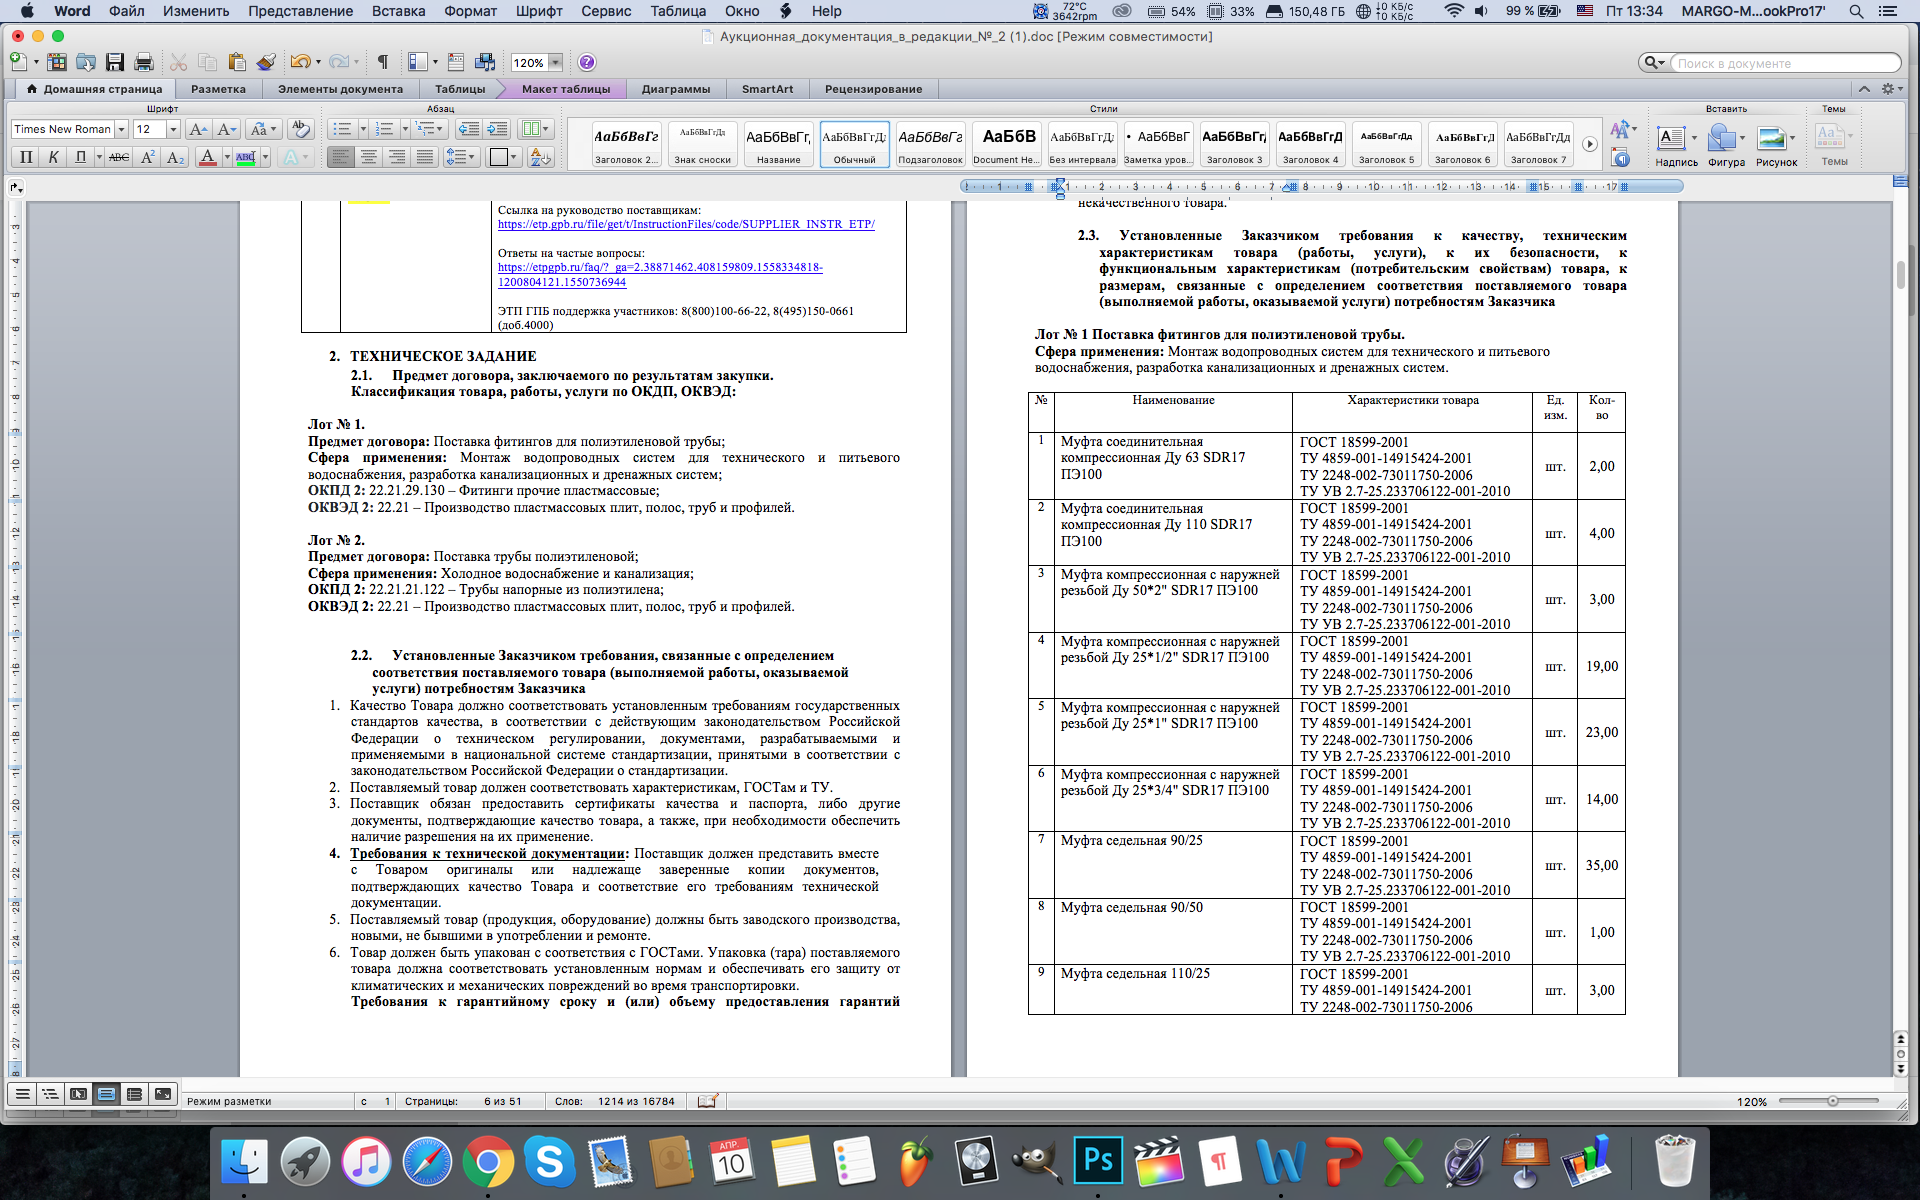Viewport: 1920px width, 1200px height.
Task: Click the Paste clipboard icon
Action: pyautogui.click(x=236, y=62)
